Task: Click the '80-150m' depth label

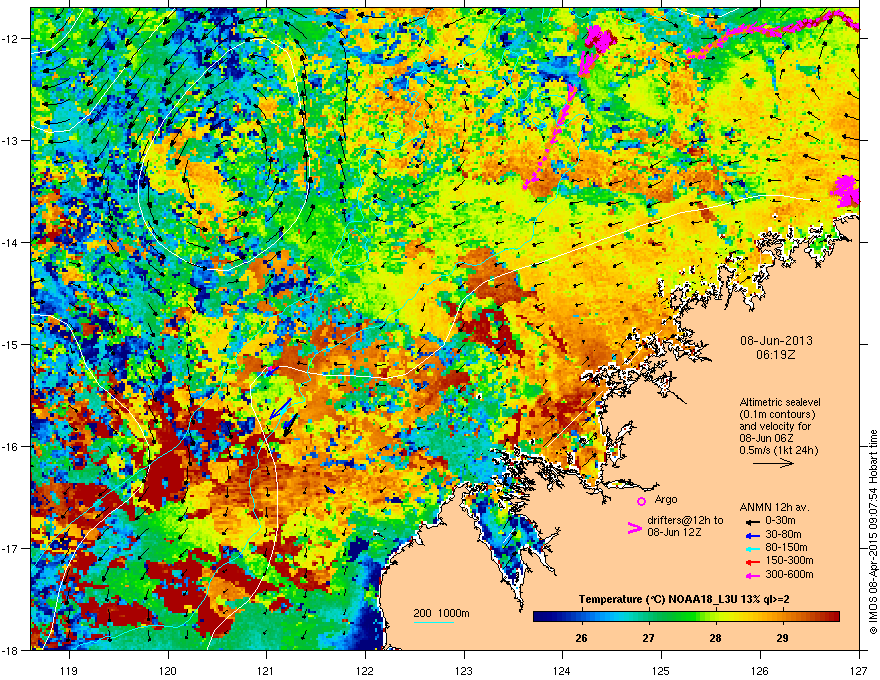Action: pos(786,548)
